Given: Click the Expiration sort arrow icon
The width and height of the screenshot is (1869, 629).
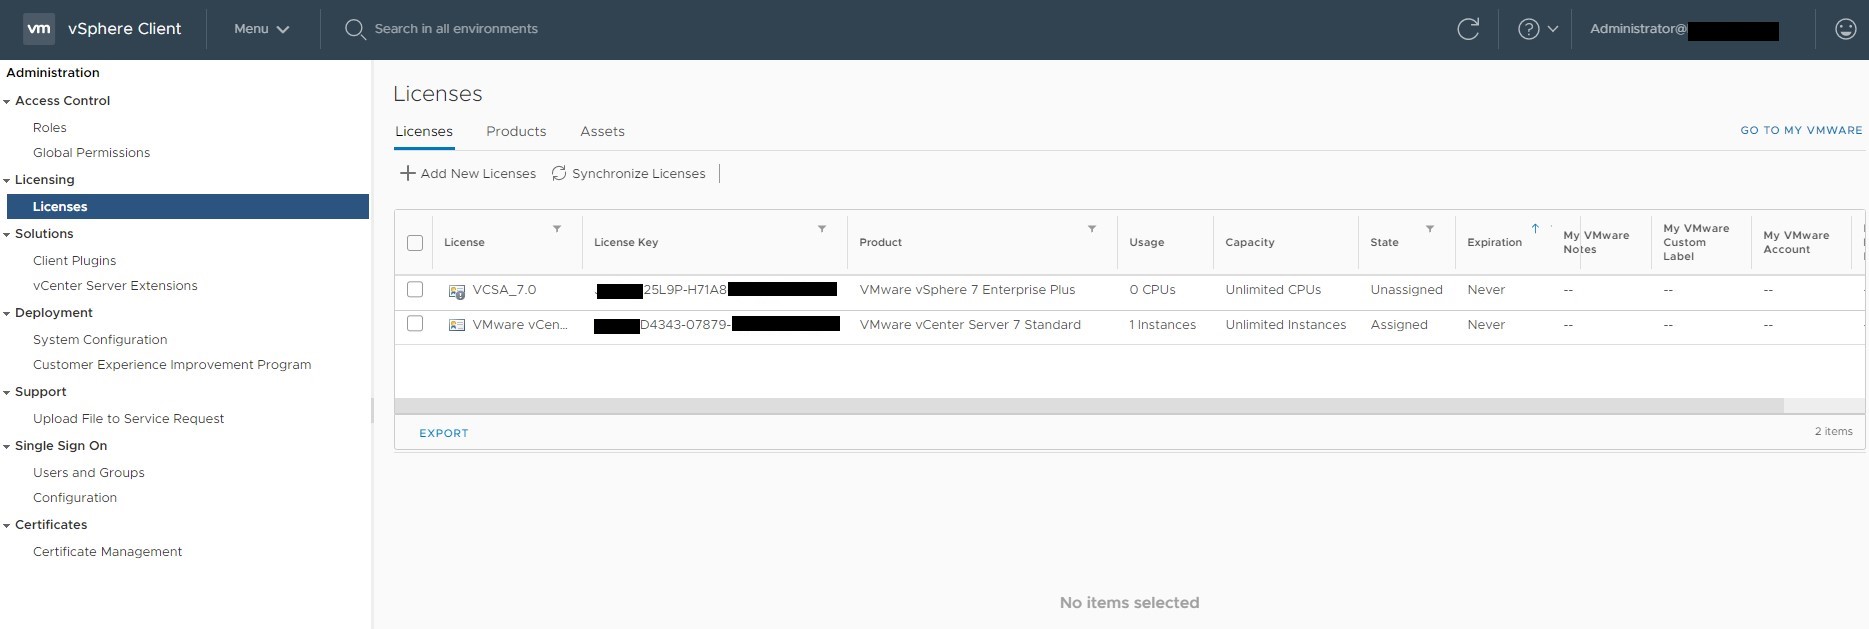Looking at the screenshot, I should click(x=1535, y=229).
